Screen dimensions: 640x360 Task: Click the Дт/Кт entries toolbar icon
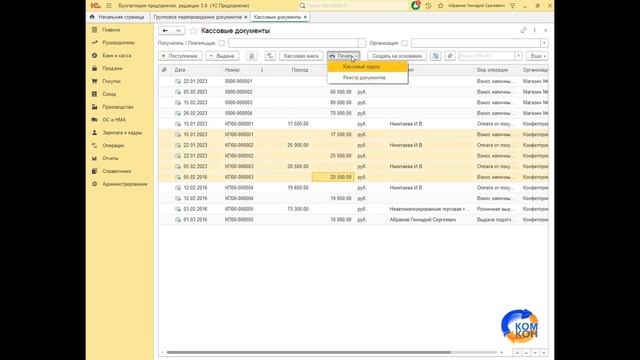pos(270,56)
